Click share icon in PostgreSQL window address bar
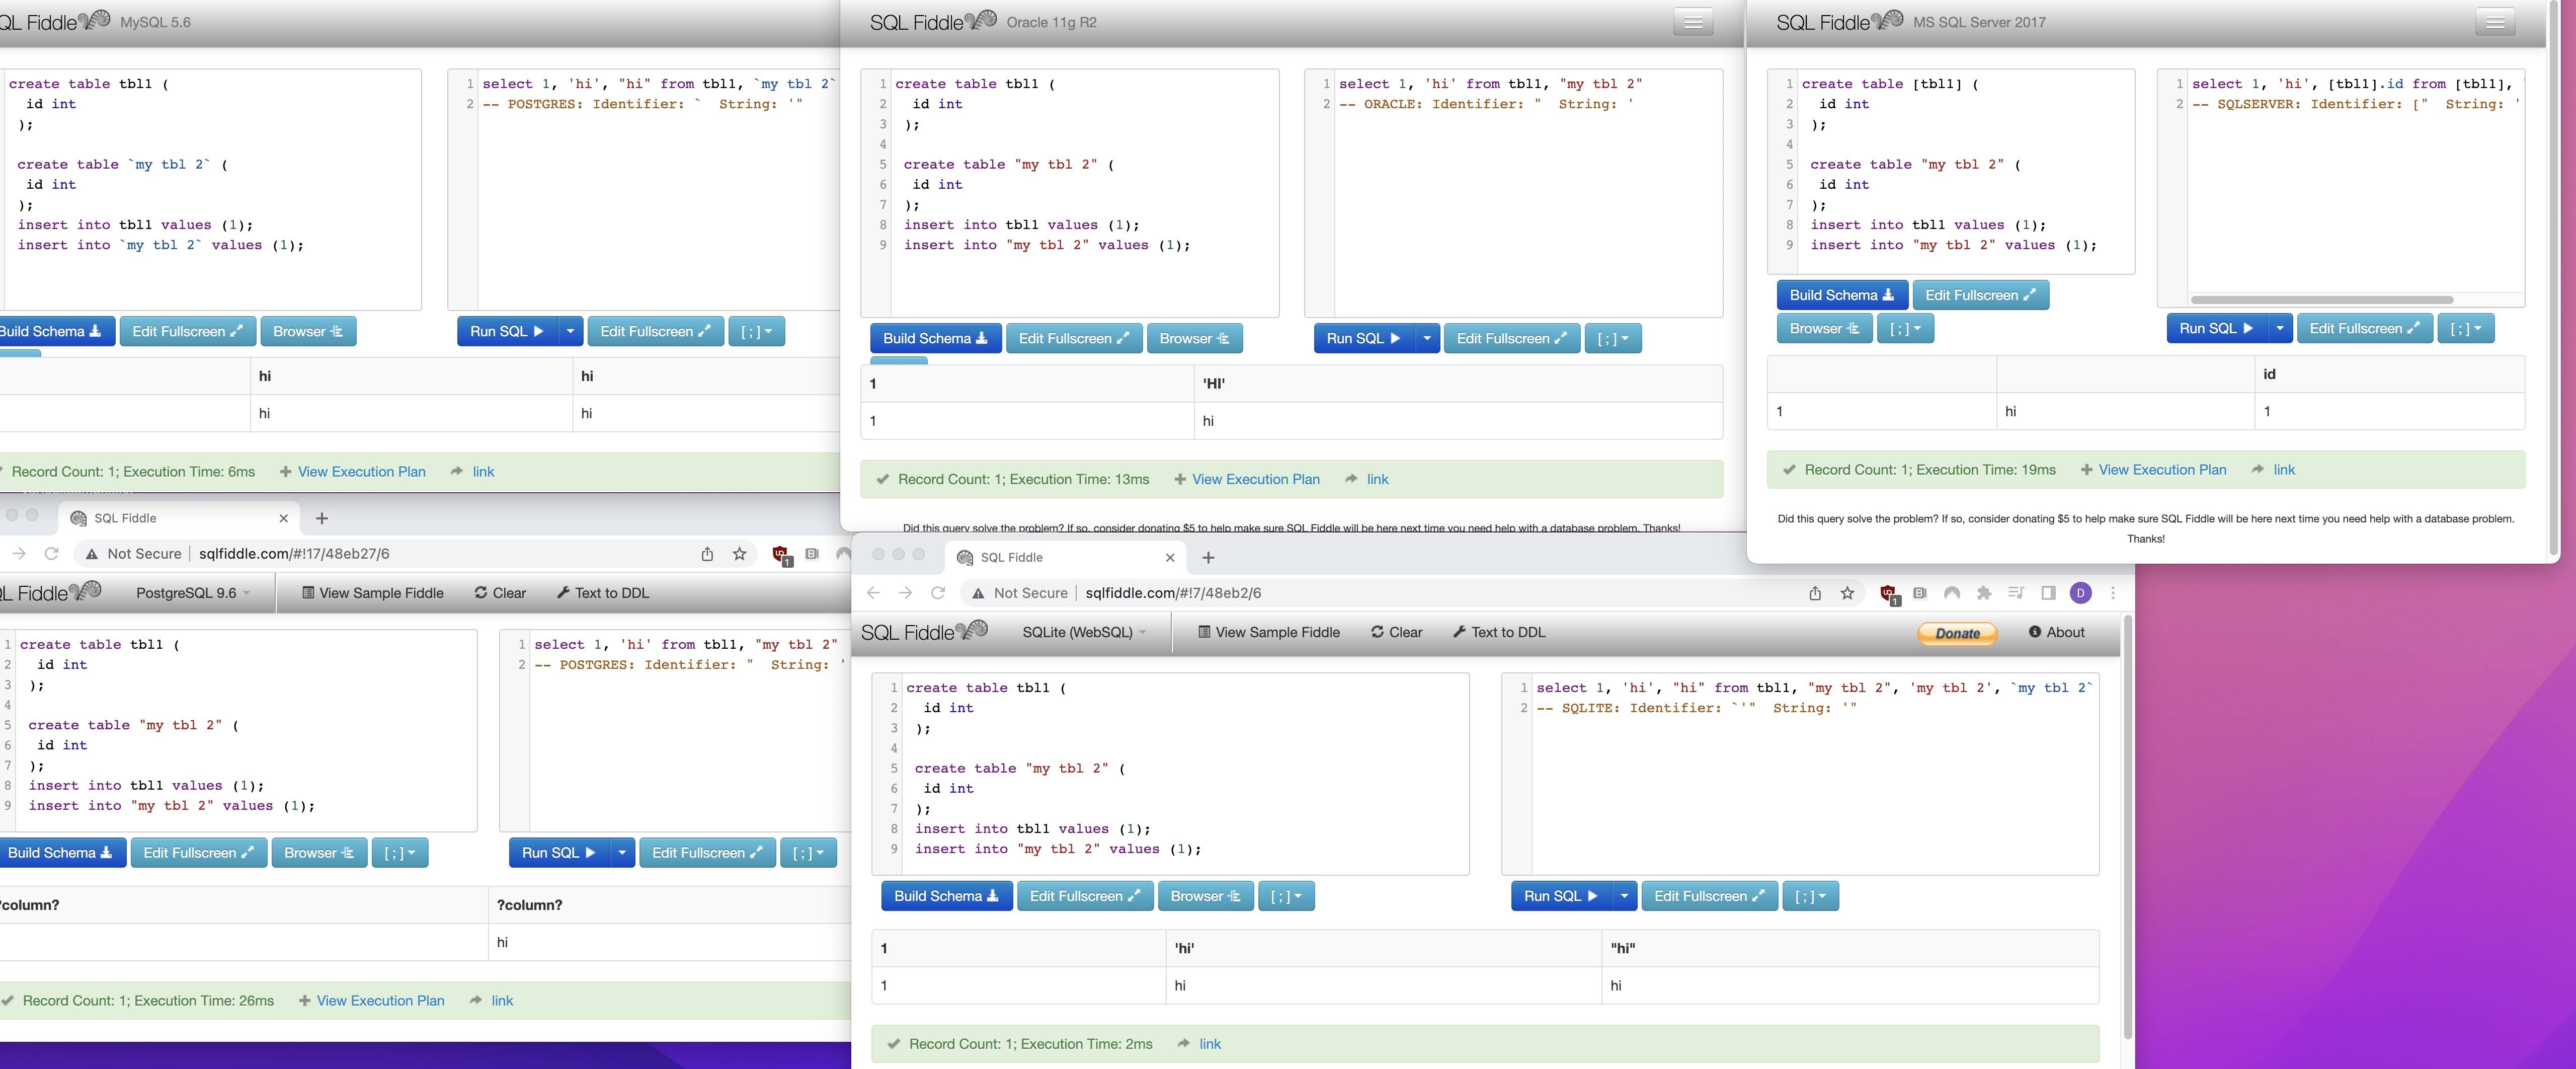The width and height of the screenshot is (2576, 1069). [707, 554]
